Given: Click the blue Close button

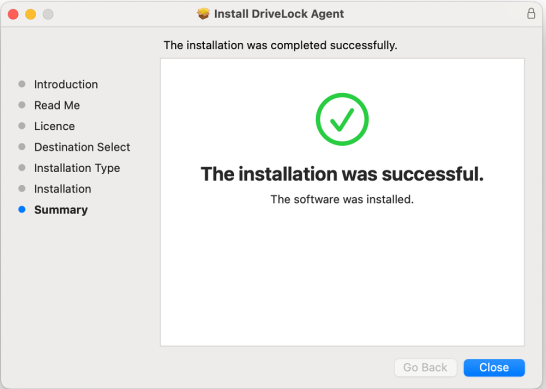Looking at the screenshot, I should 494,367.
